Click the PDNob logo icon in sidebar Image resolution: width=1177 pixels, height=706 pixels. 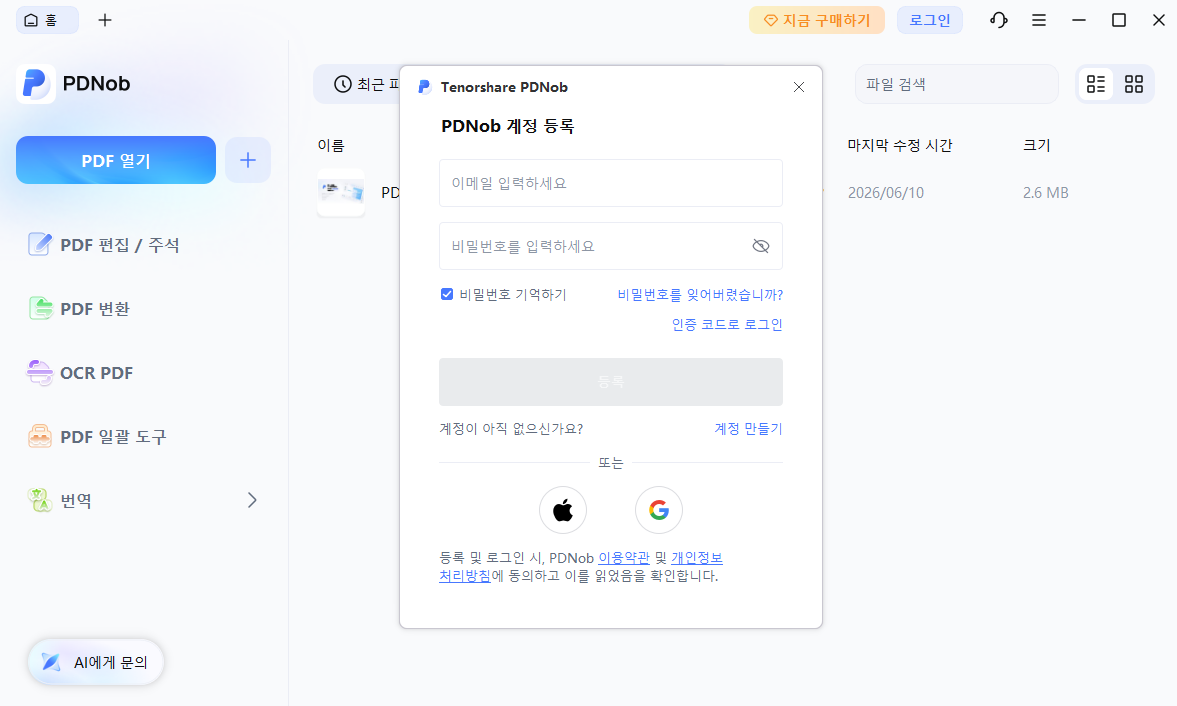coord(35,83)
